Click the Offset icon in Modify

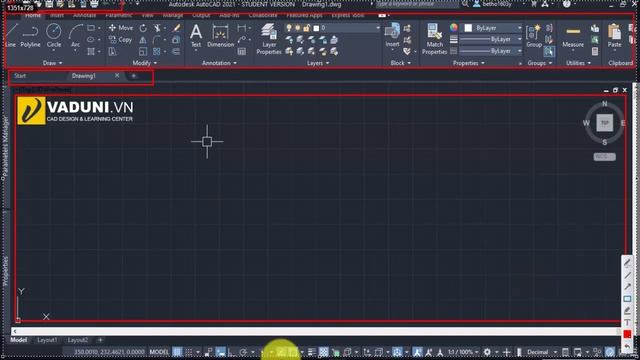click(x=176, y=51)
